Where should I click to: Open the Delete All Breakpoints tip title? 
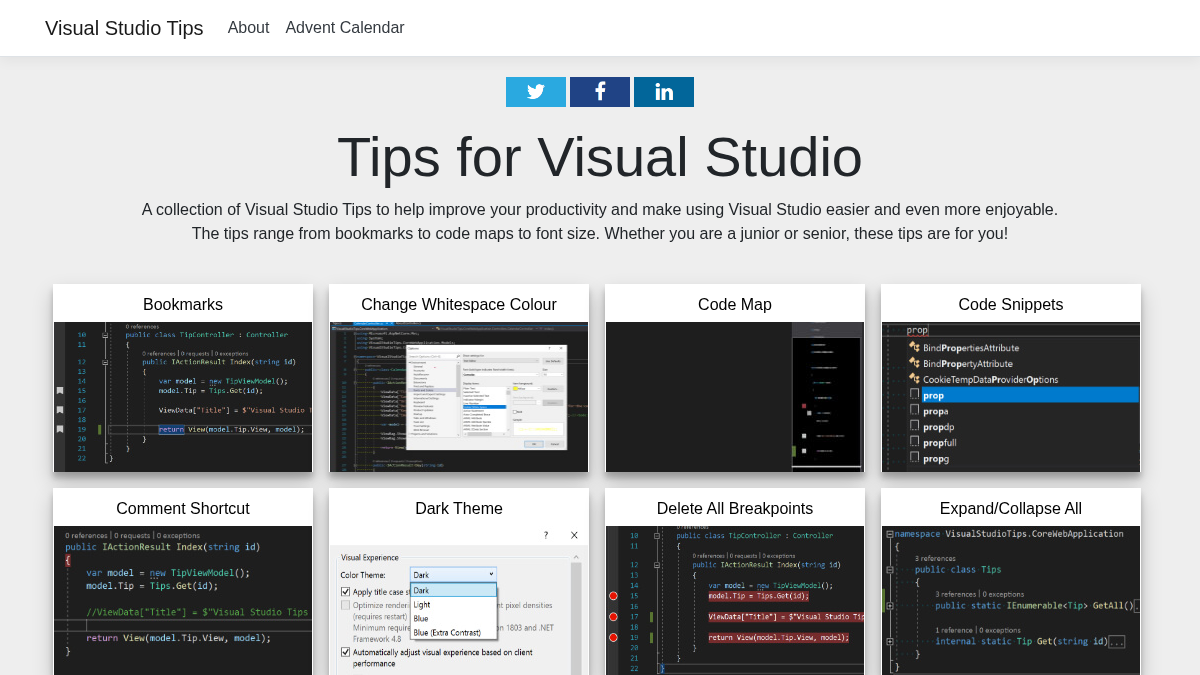[x=735, y=509]
